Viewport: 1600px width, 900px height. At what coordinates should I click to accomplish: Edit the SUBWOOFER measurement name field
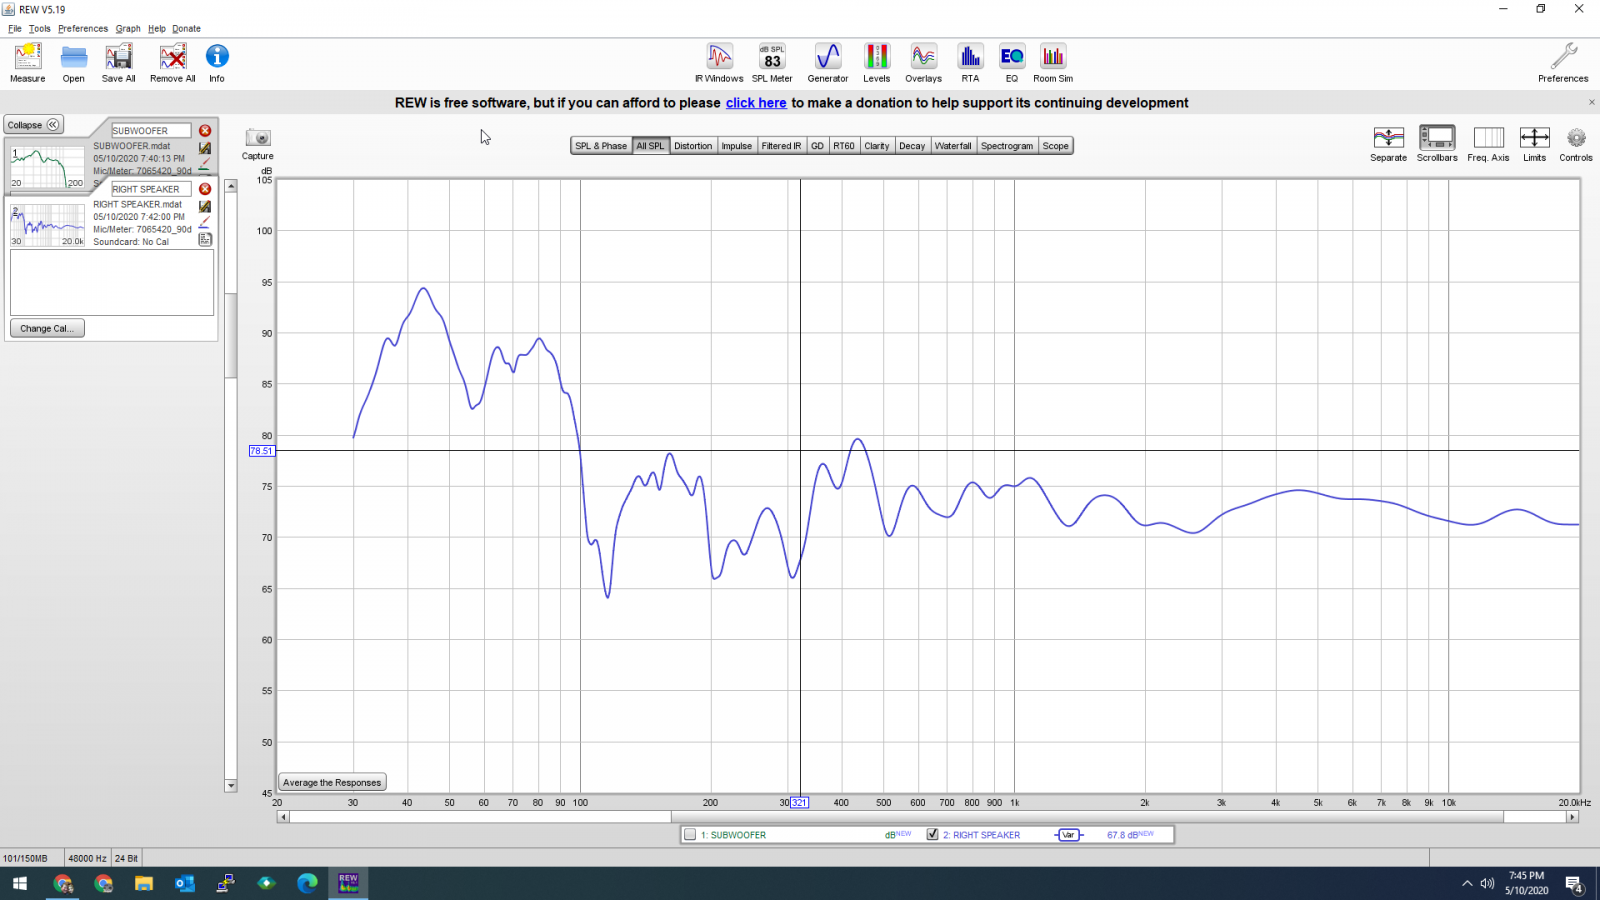151,131
